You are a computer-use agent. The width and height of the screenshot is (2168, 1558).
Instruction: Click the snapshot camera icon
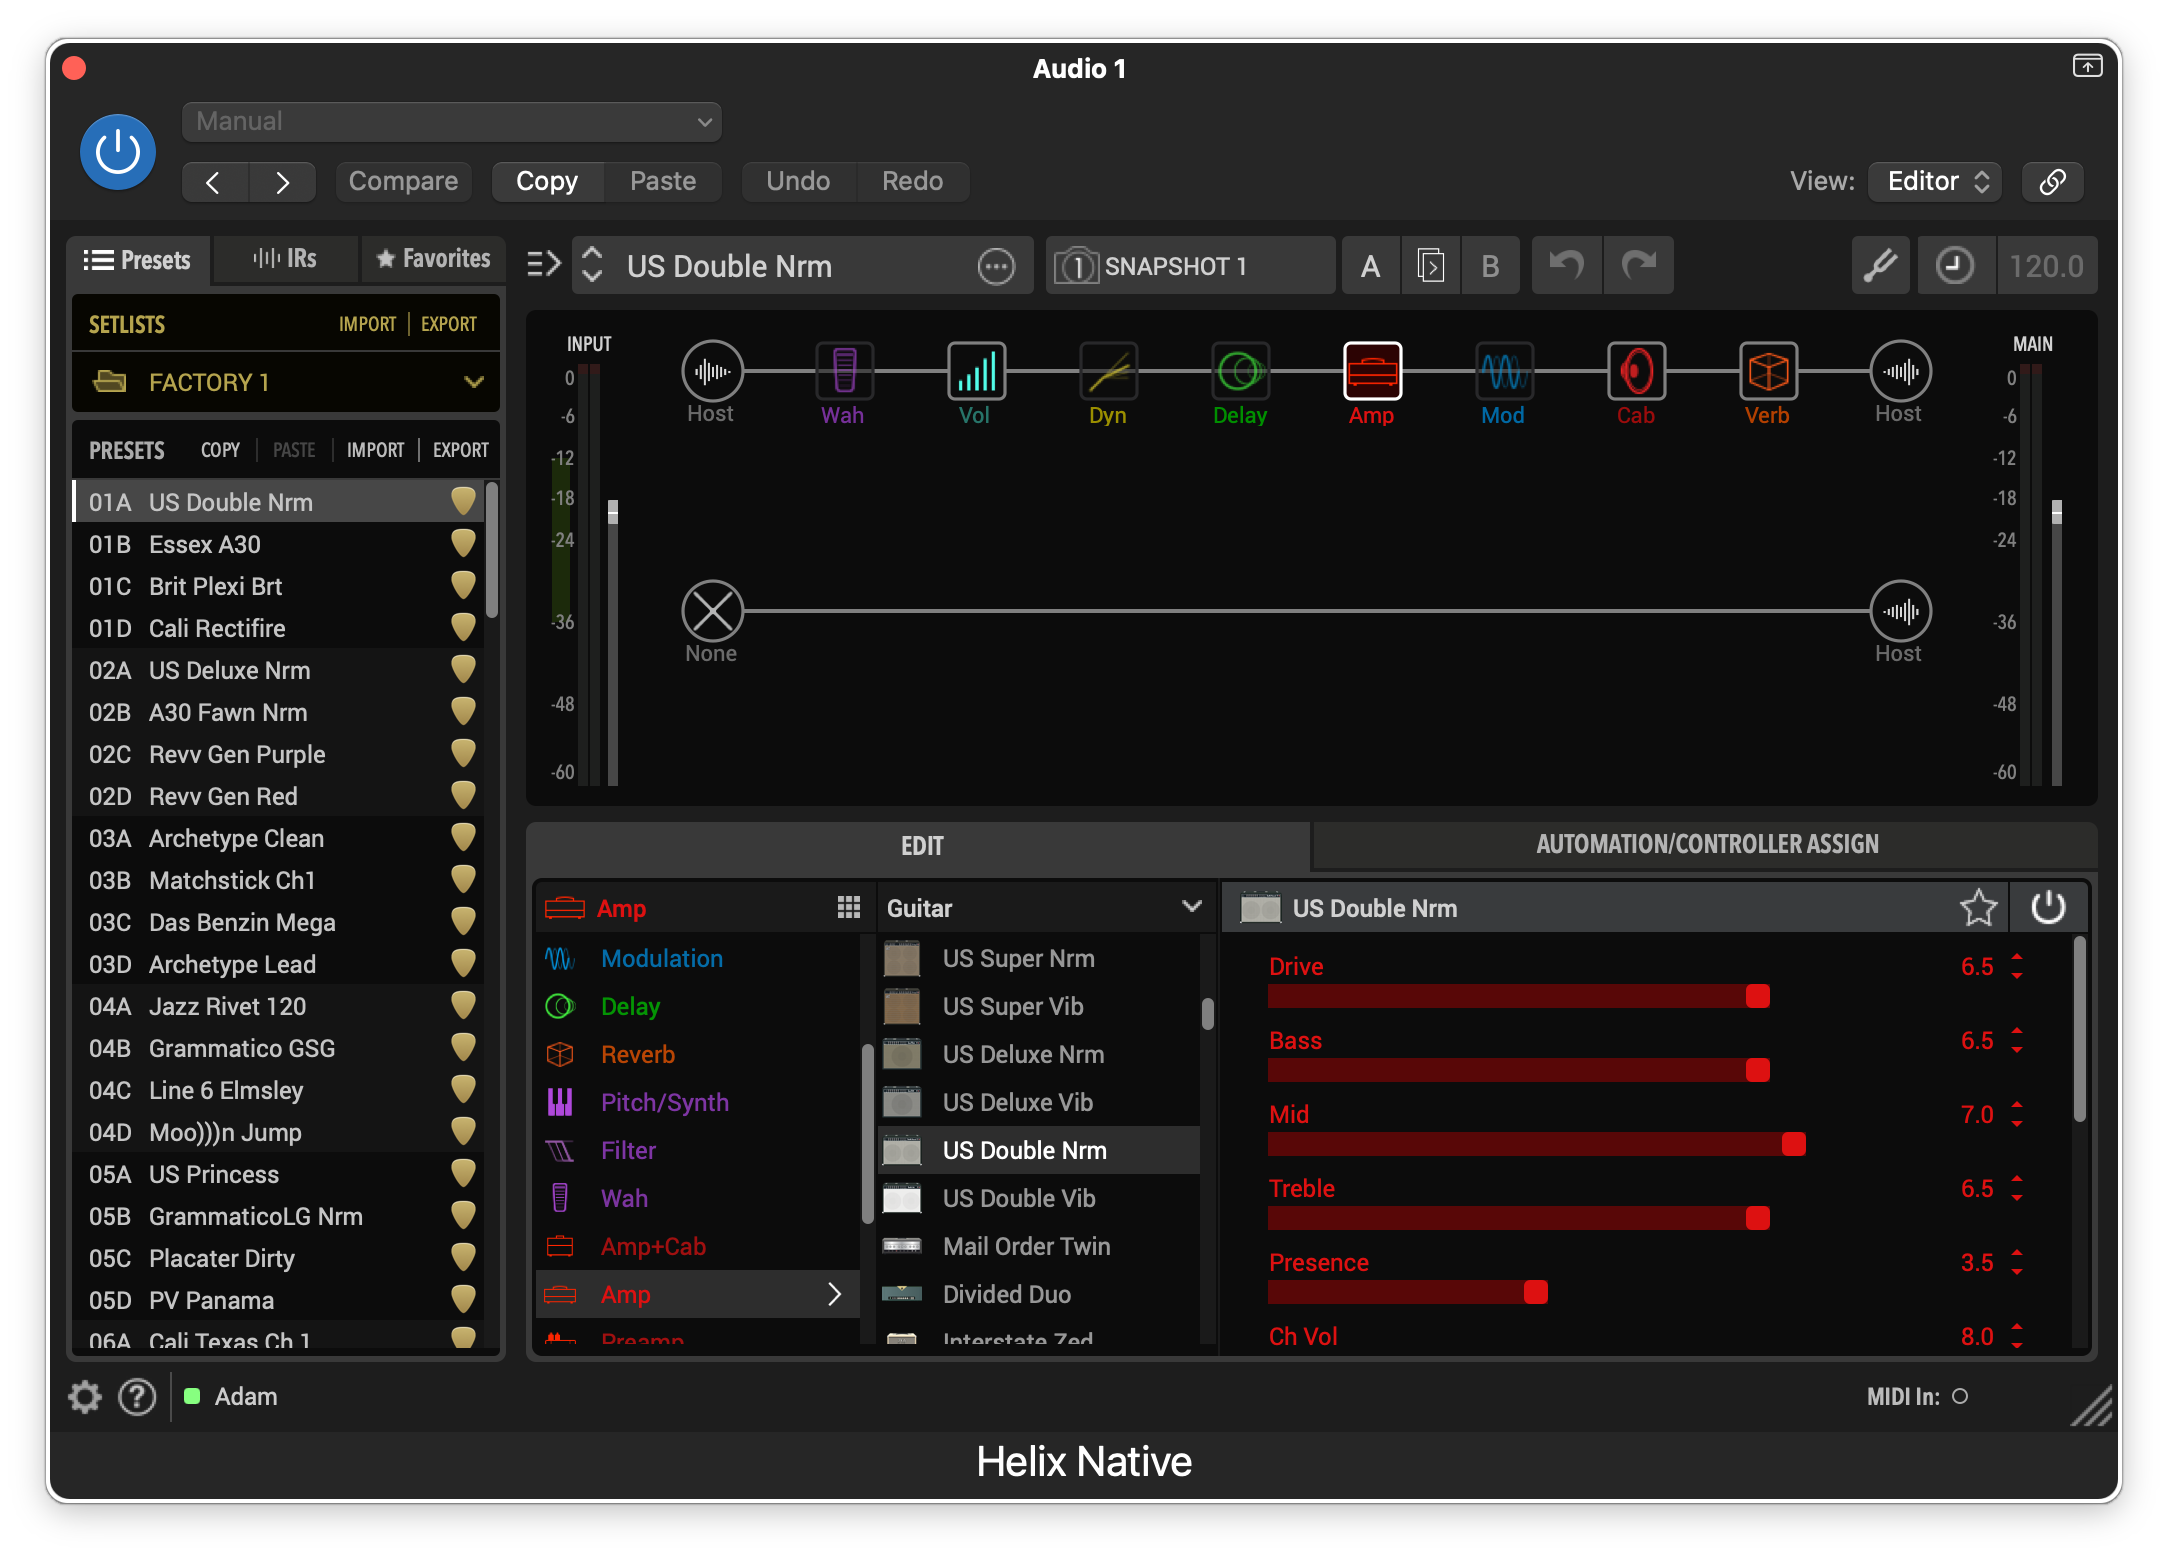(1076, 266)
